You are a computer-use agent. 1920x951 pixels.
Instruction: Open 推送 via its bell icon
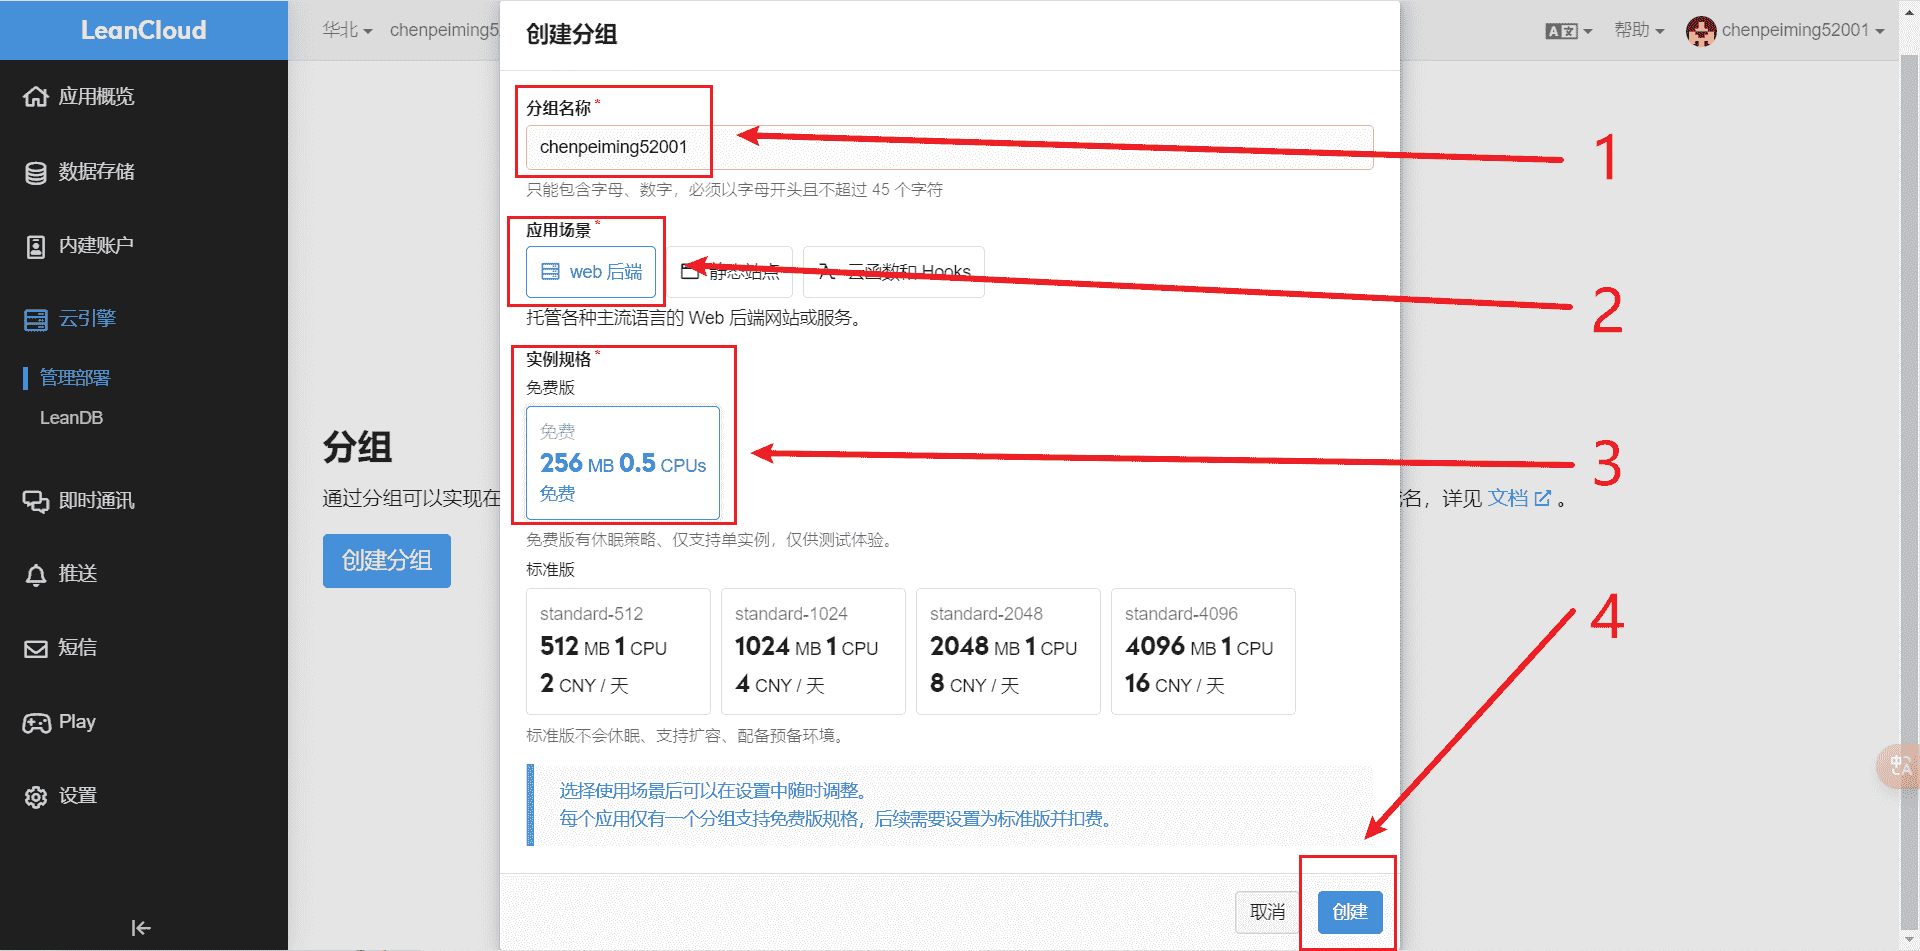(x=36, y=575)
